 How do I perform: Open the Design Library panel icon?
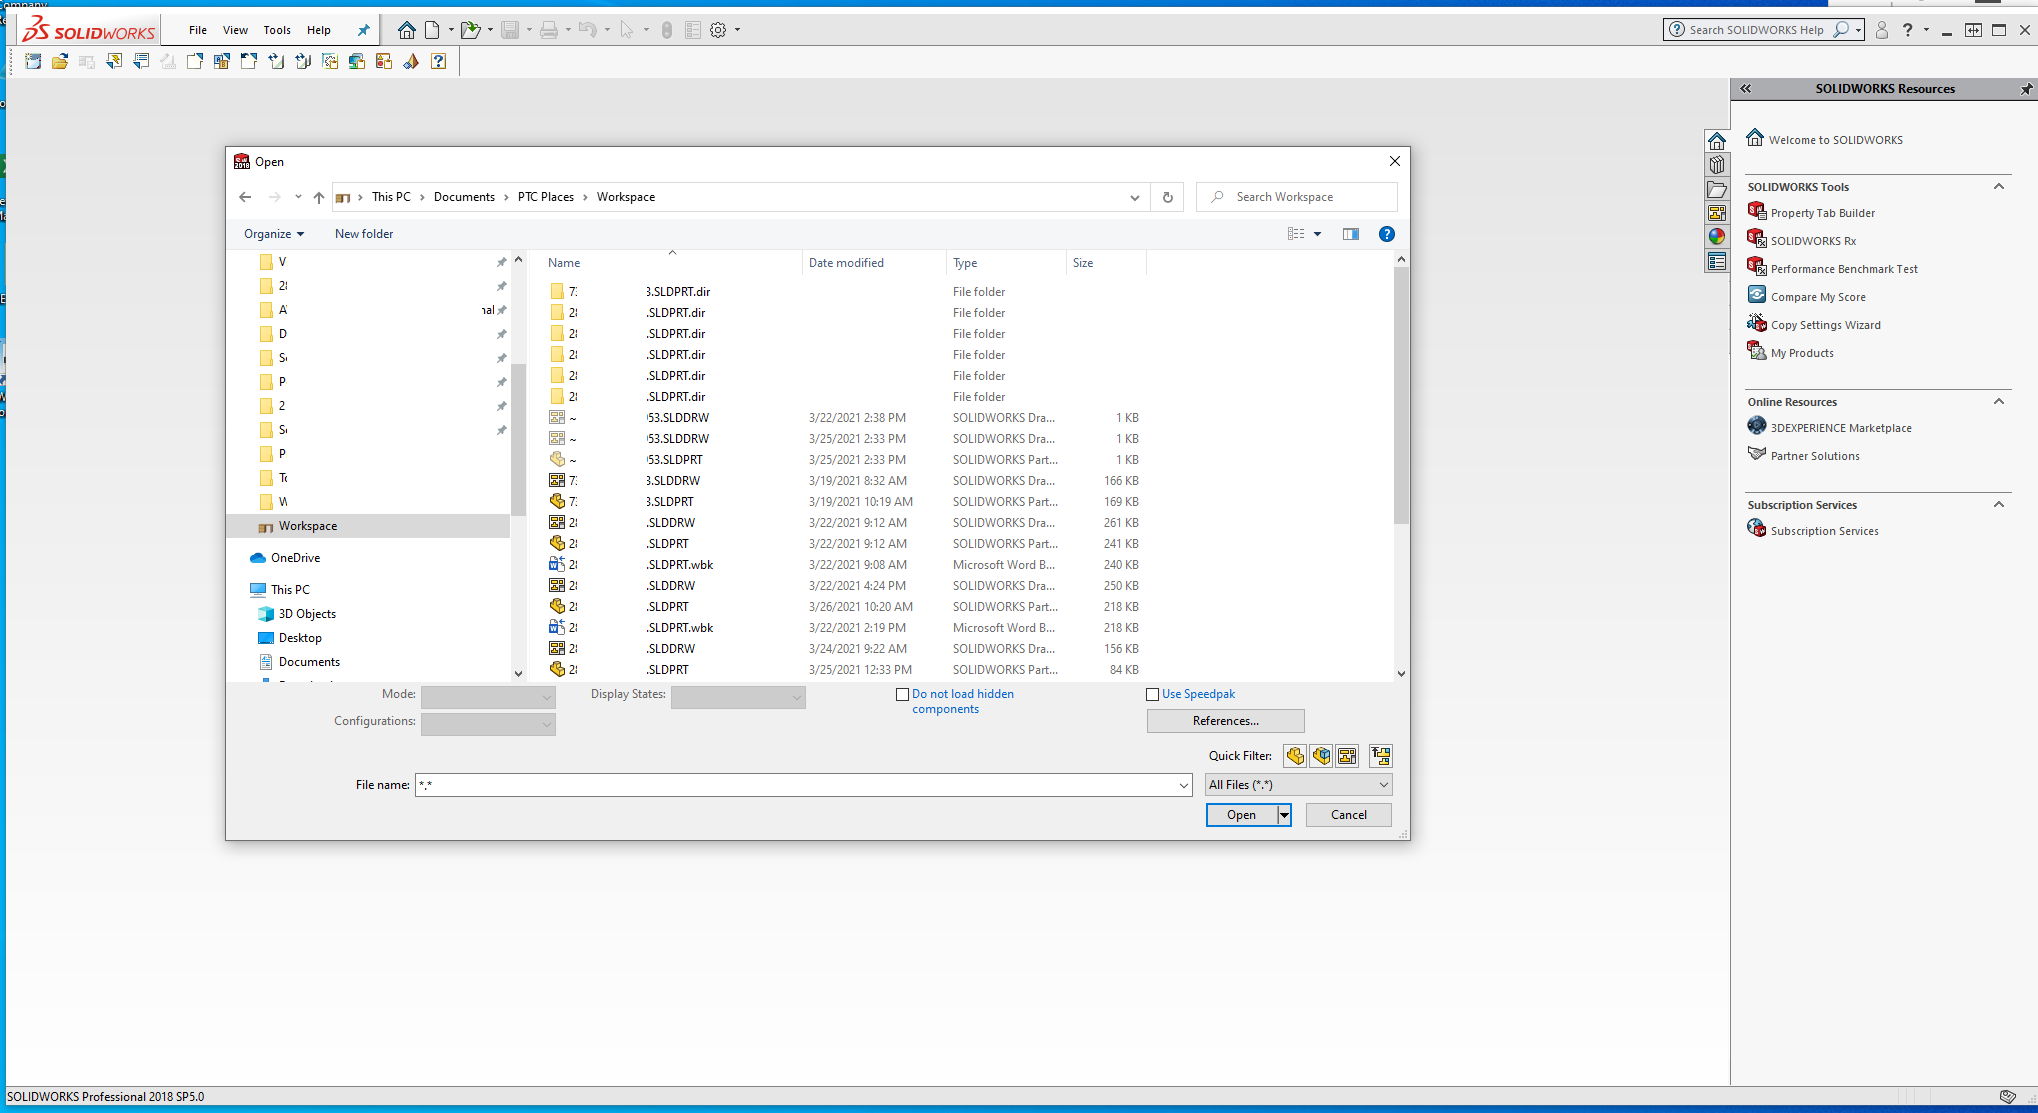(1717, 165)
